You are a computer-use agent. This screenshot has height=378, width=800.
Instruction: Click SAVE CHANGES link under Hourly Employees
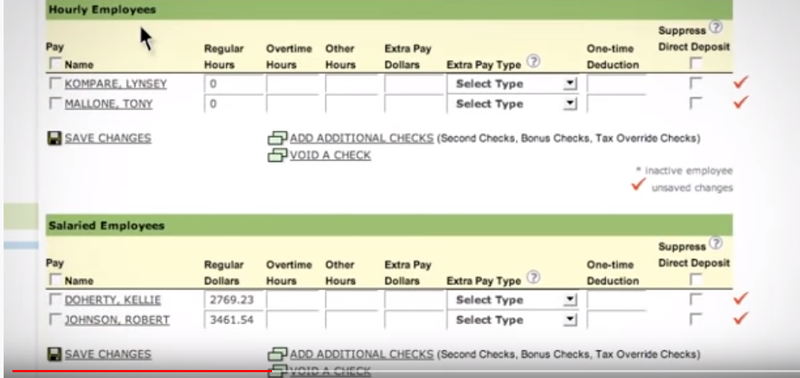point(108,138)
